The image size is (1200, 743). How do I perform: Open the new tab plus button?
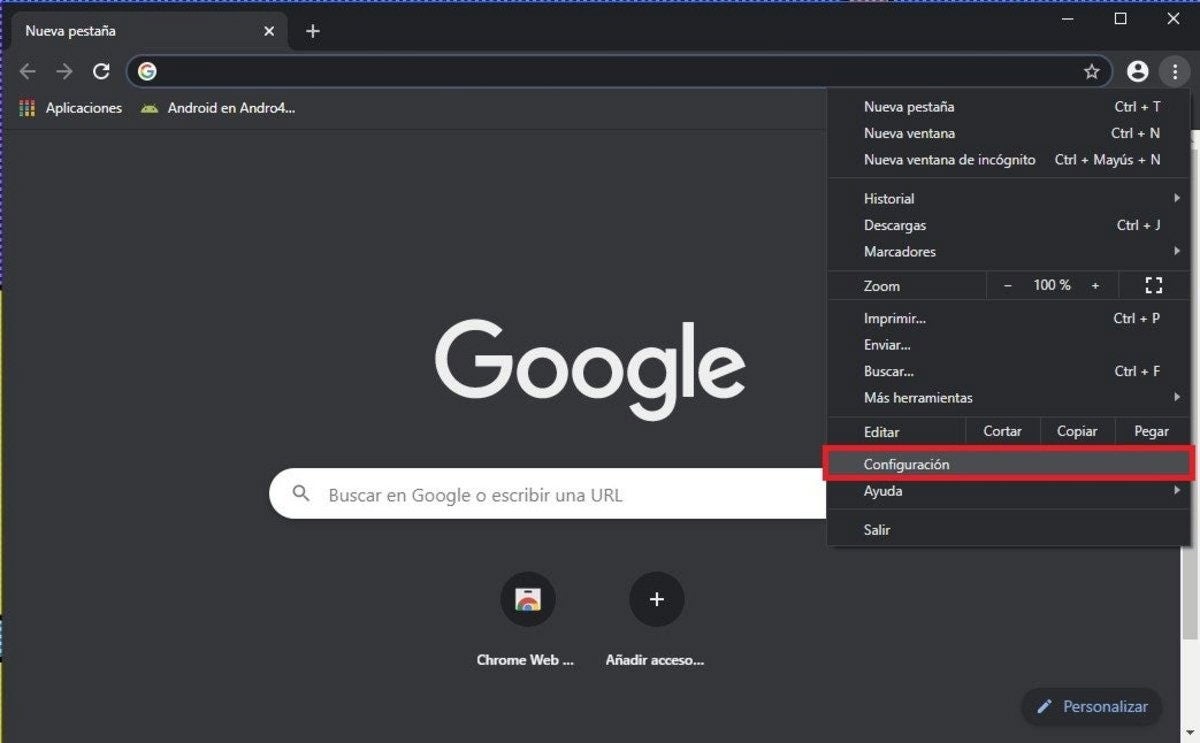(312, 31)
